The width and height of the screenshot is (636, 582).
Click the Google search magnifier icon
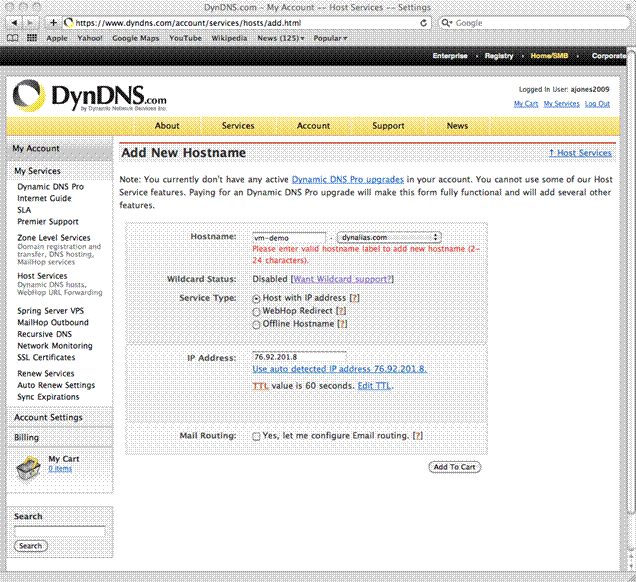[446, 23]
